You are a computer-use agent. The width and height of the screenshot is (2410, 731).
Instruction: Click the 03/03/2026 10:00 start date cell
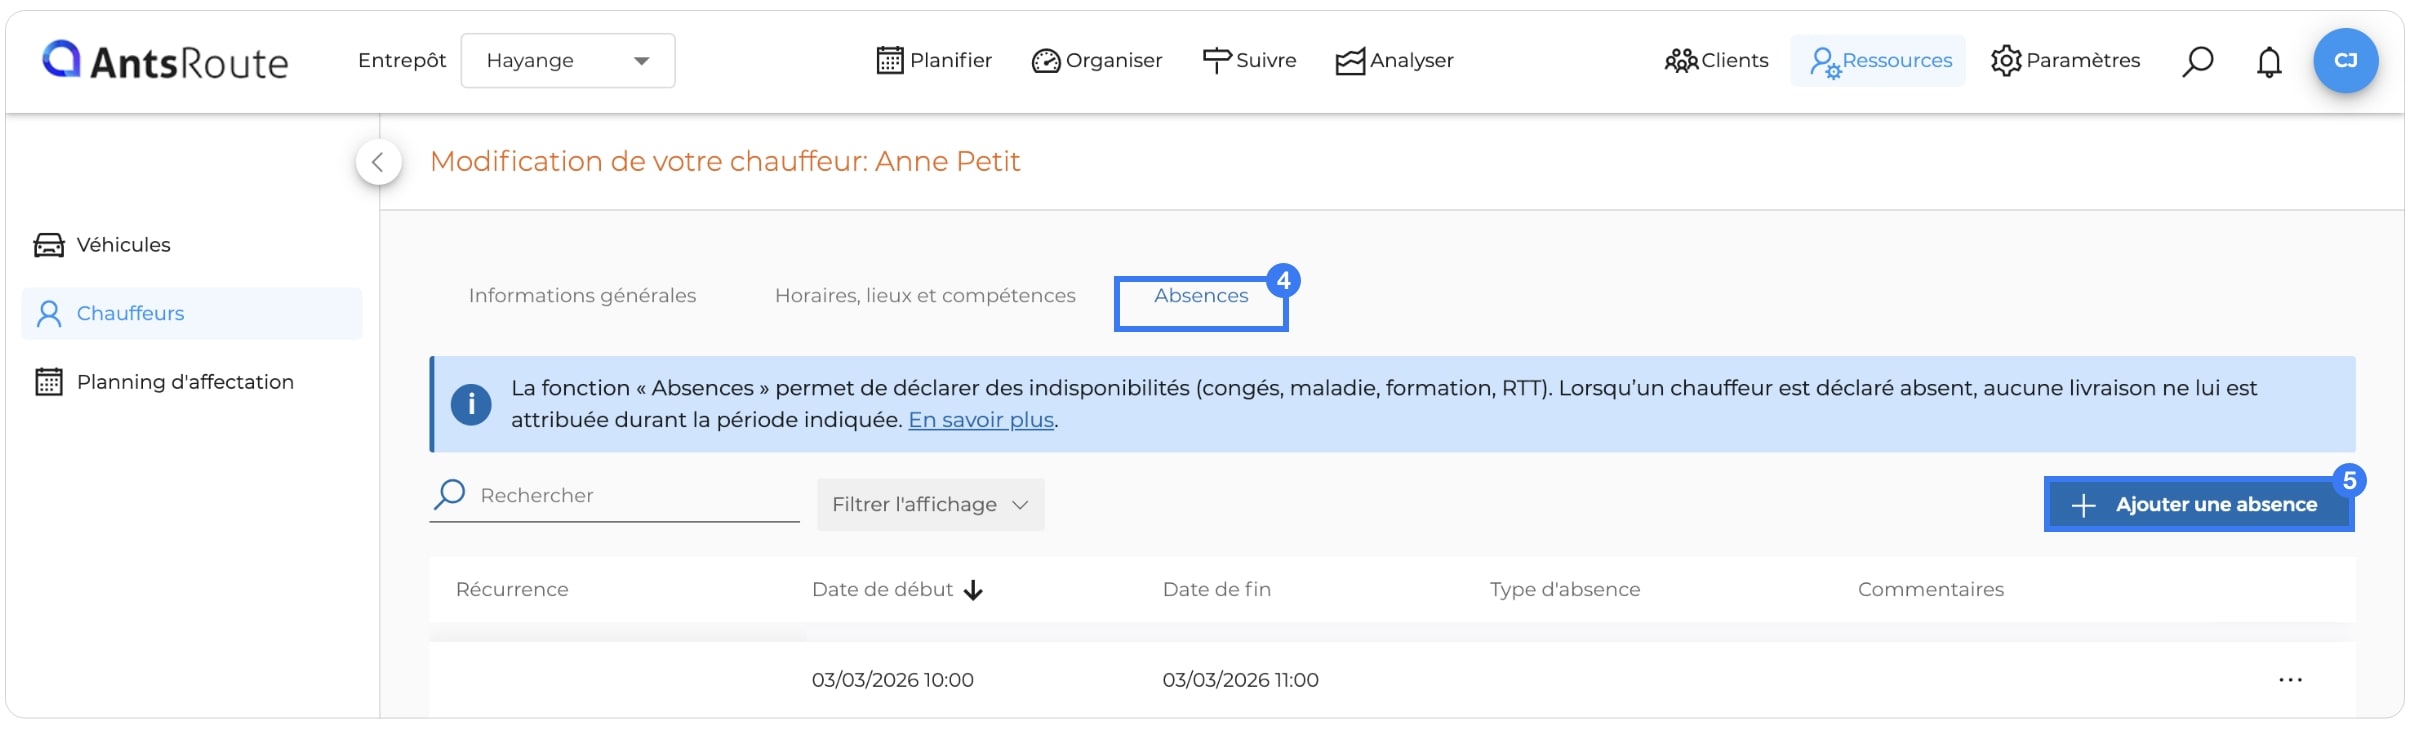(x=892, y=680)
